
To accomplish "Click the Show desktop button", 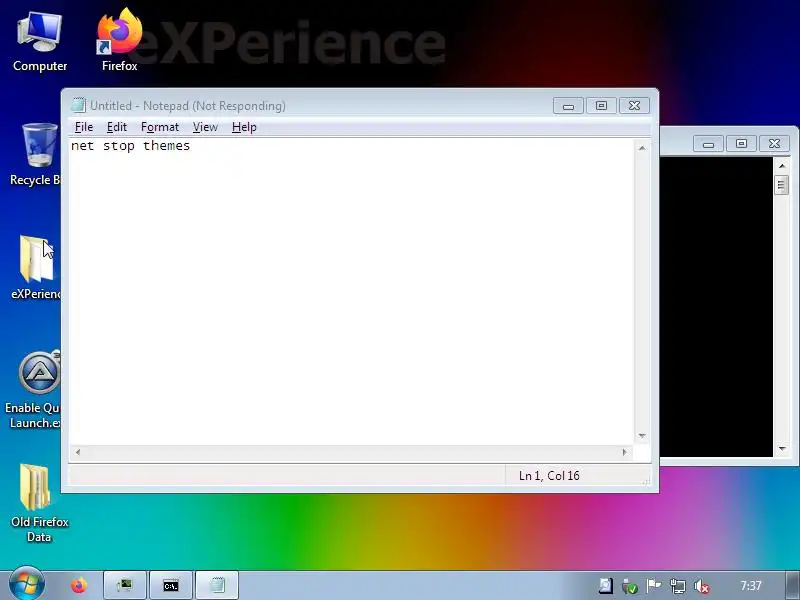I will coord(793,585).
